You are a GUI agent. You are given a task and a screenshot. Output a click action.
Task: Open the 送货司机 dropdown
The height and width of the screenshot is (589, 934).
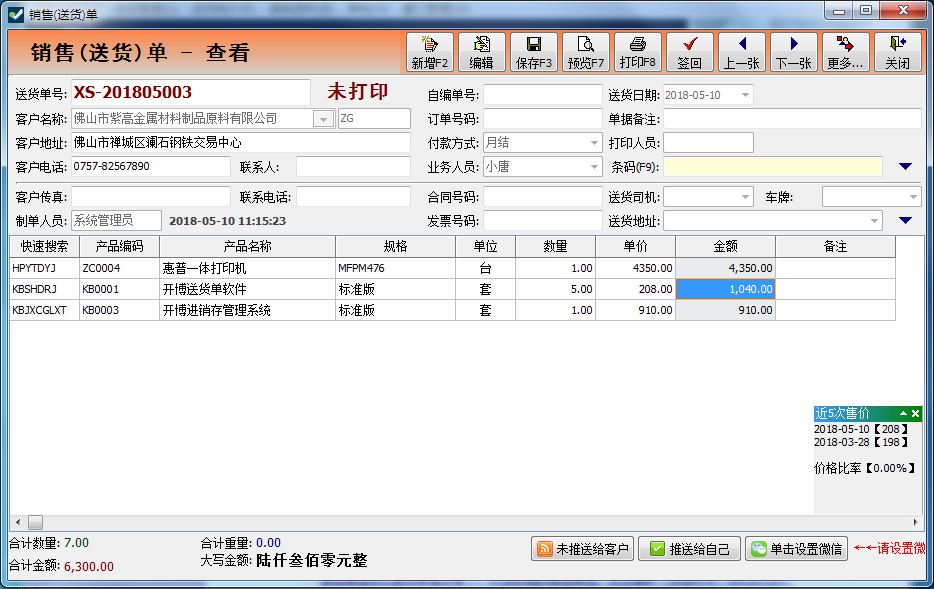(x=745, y=197)
